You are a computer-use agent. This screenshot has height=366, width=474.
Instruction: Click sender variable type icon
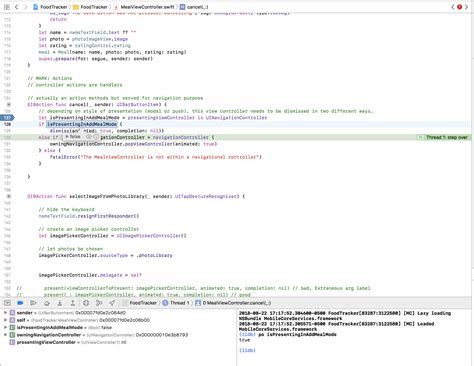[x=12, y=313]
